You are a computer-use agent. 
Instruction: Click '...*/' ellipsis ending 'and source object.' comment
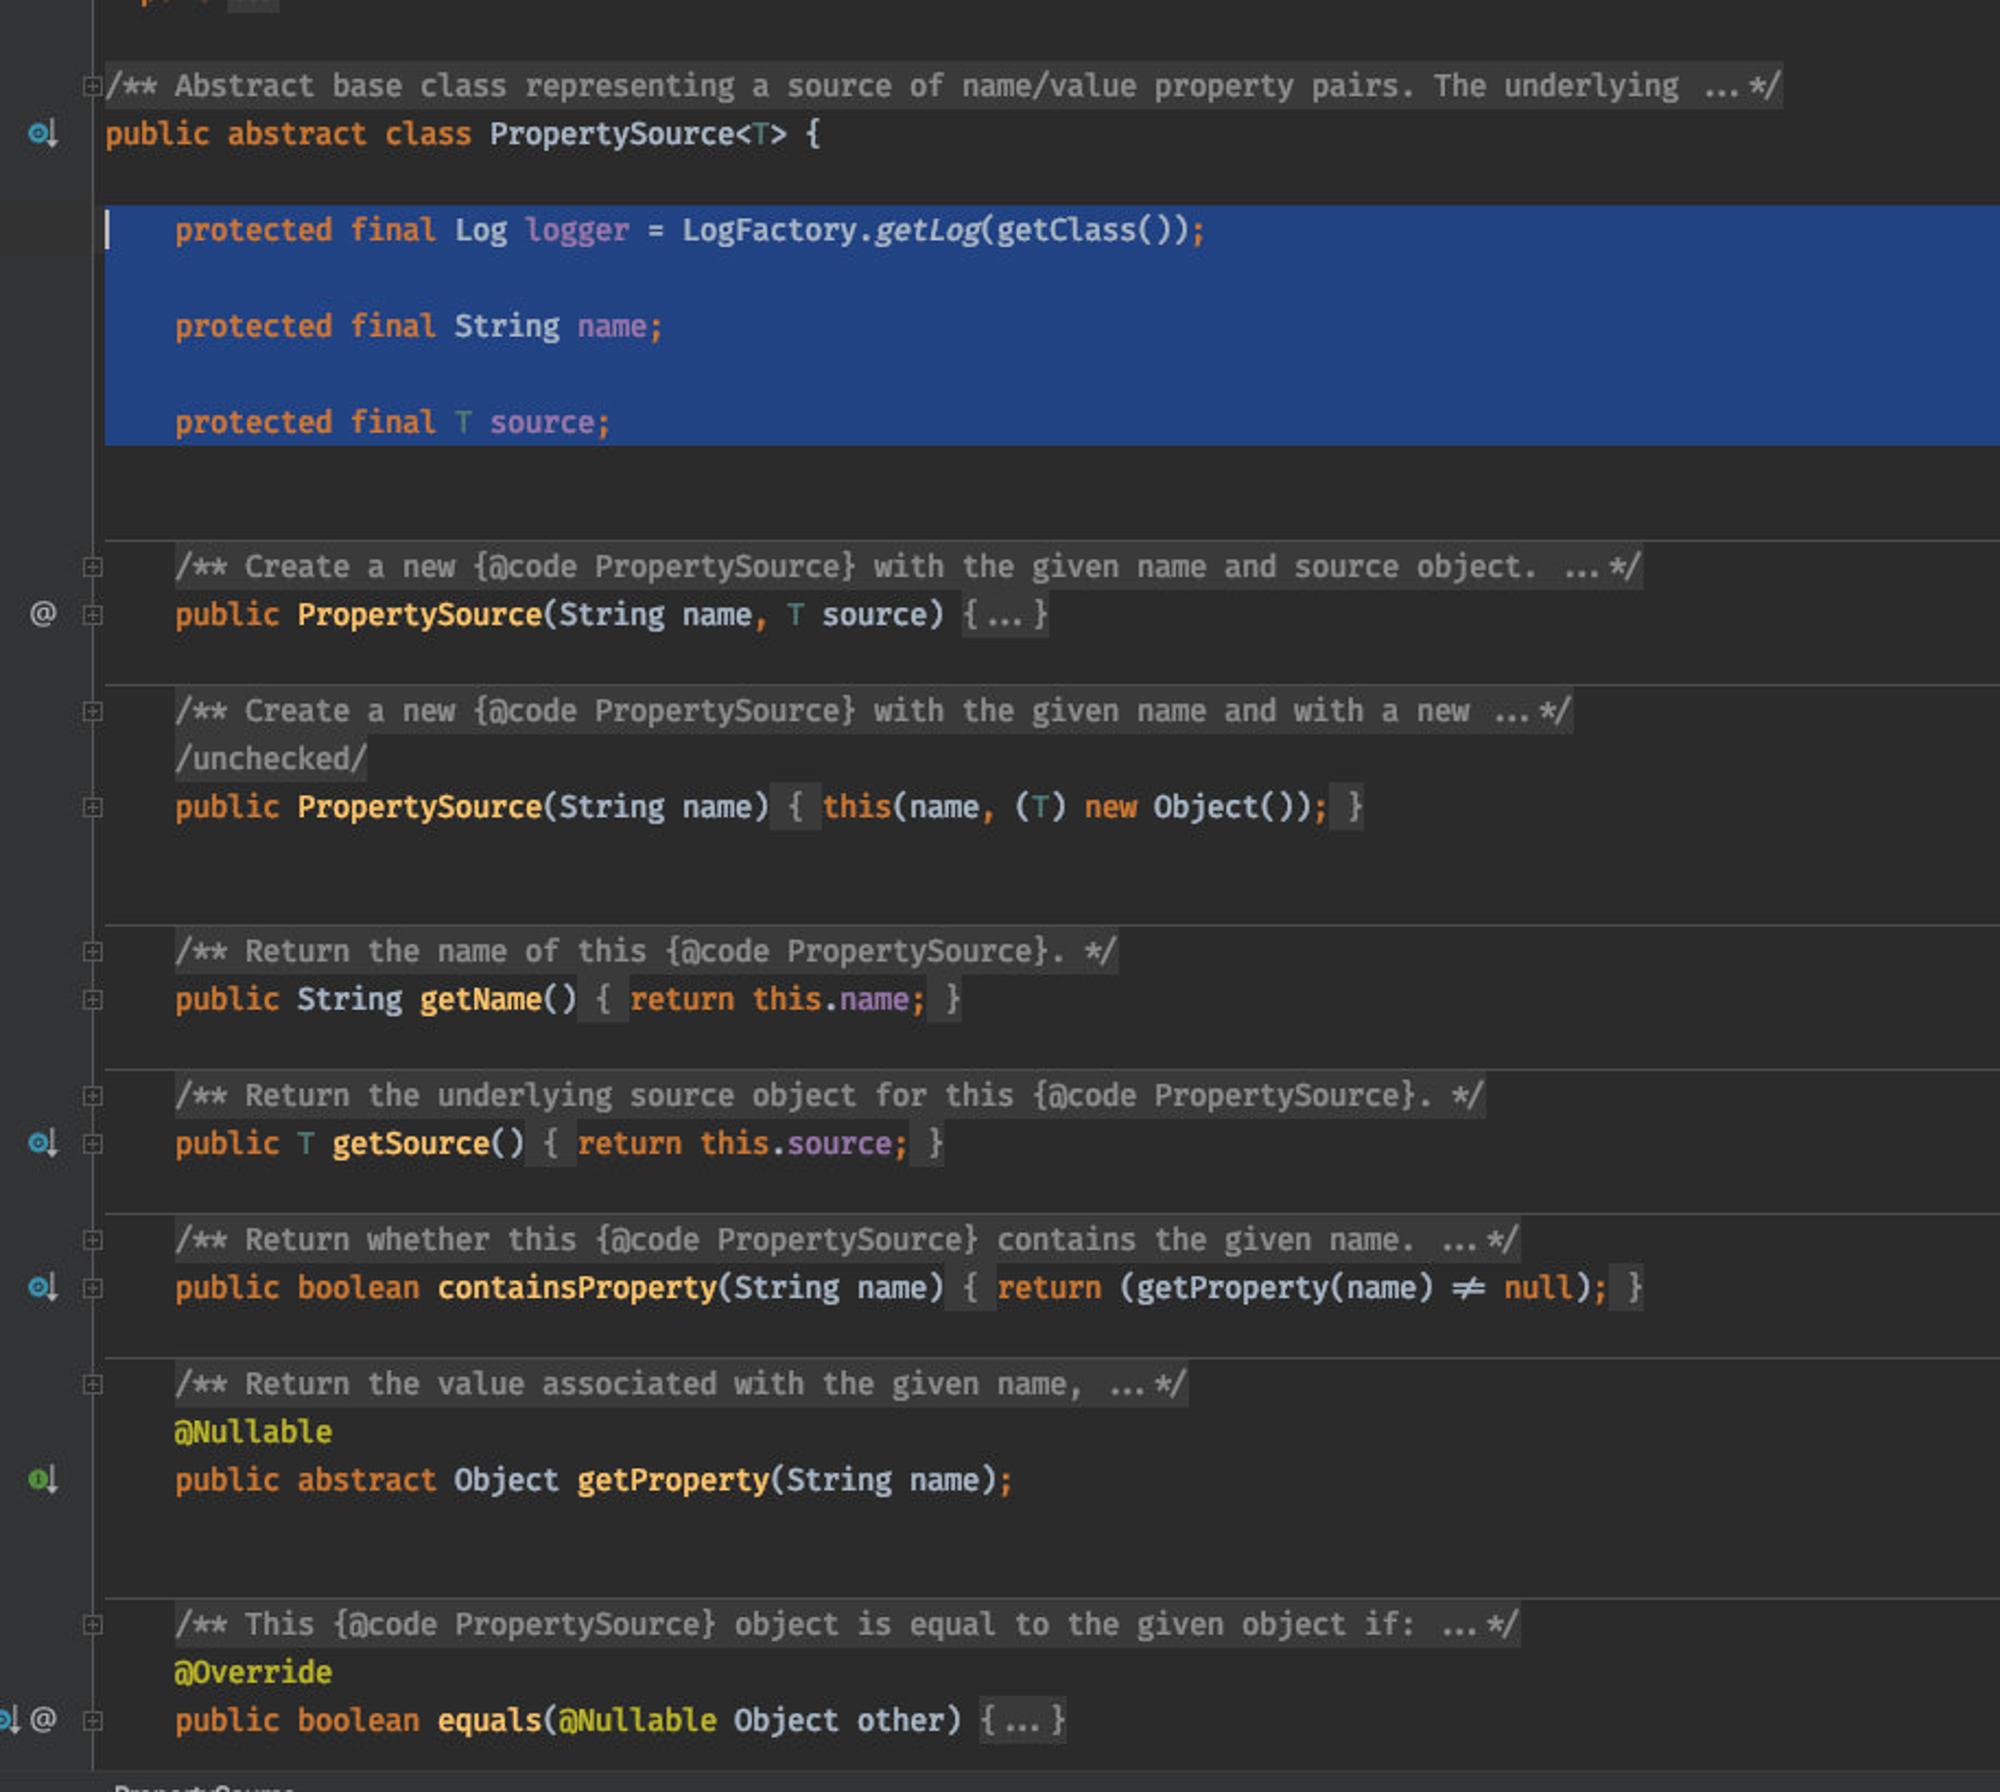(x=1601, y=567)
